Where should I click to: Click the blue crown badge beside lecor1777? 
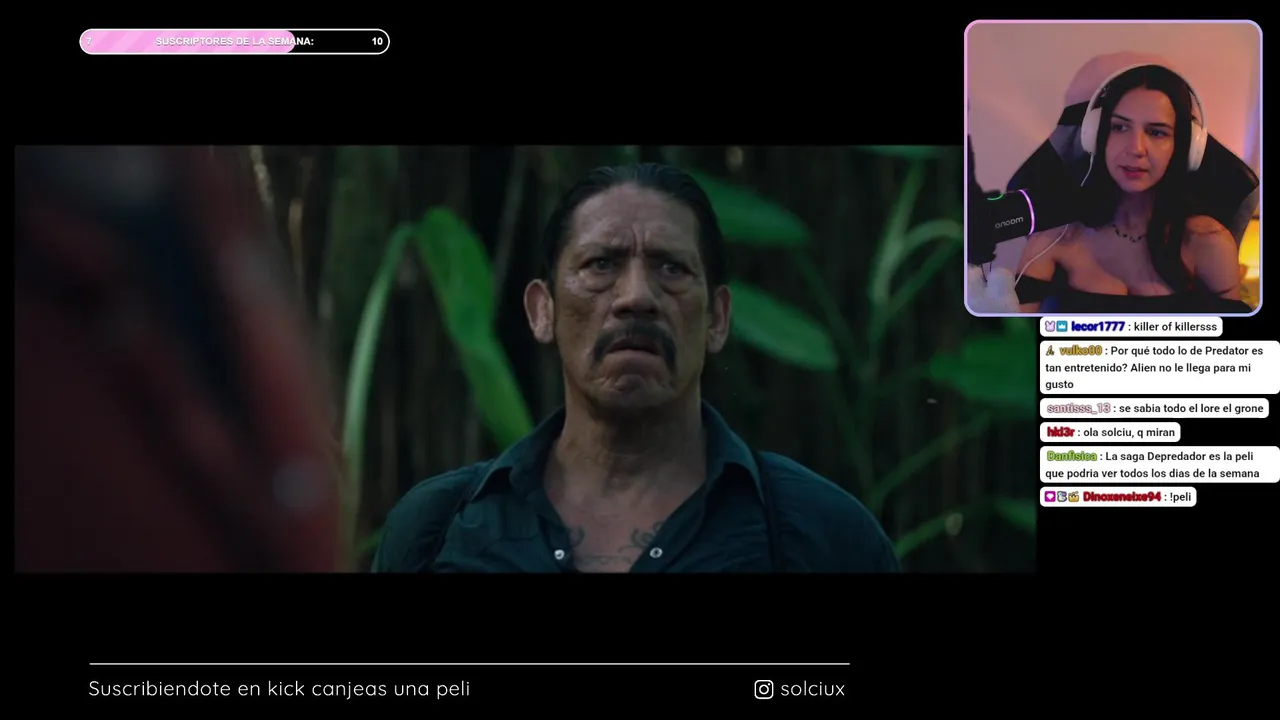point(1062,327)
